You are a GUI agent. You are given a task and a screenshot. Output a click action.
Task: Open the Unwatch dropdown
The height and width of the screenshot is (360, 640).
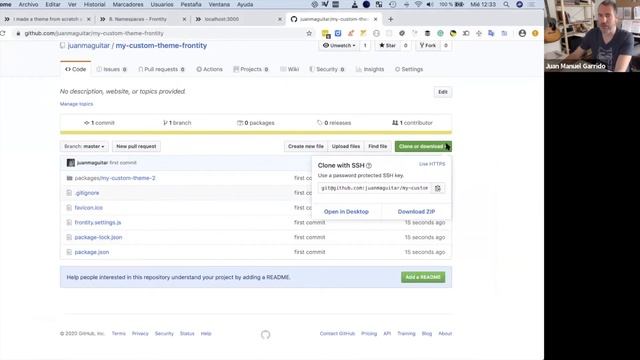(x=339, y=46)
